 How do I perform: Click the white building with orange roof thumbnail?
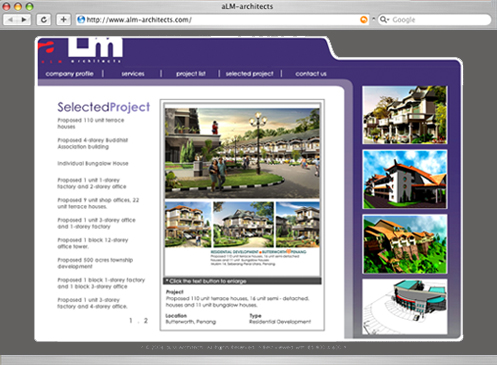pos(405,179)
